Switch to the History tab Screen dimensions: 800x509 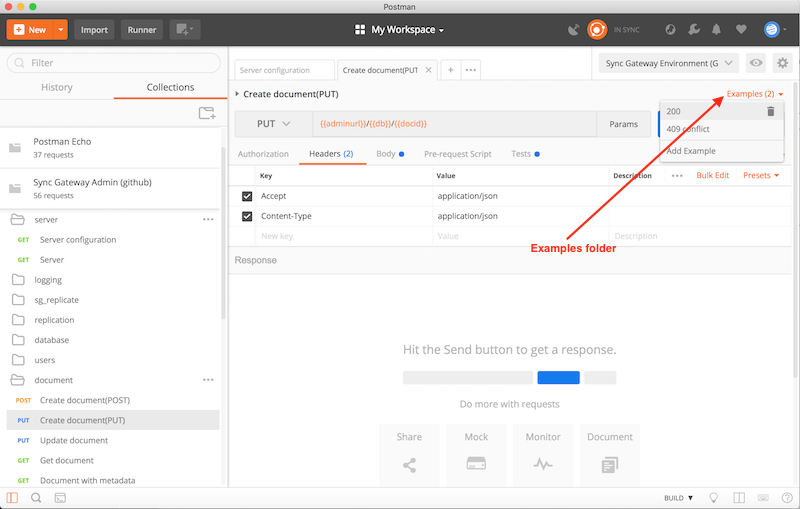tap(57, 87)
